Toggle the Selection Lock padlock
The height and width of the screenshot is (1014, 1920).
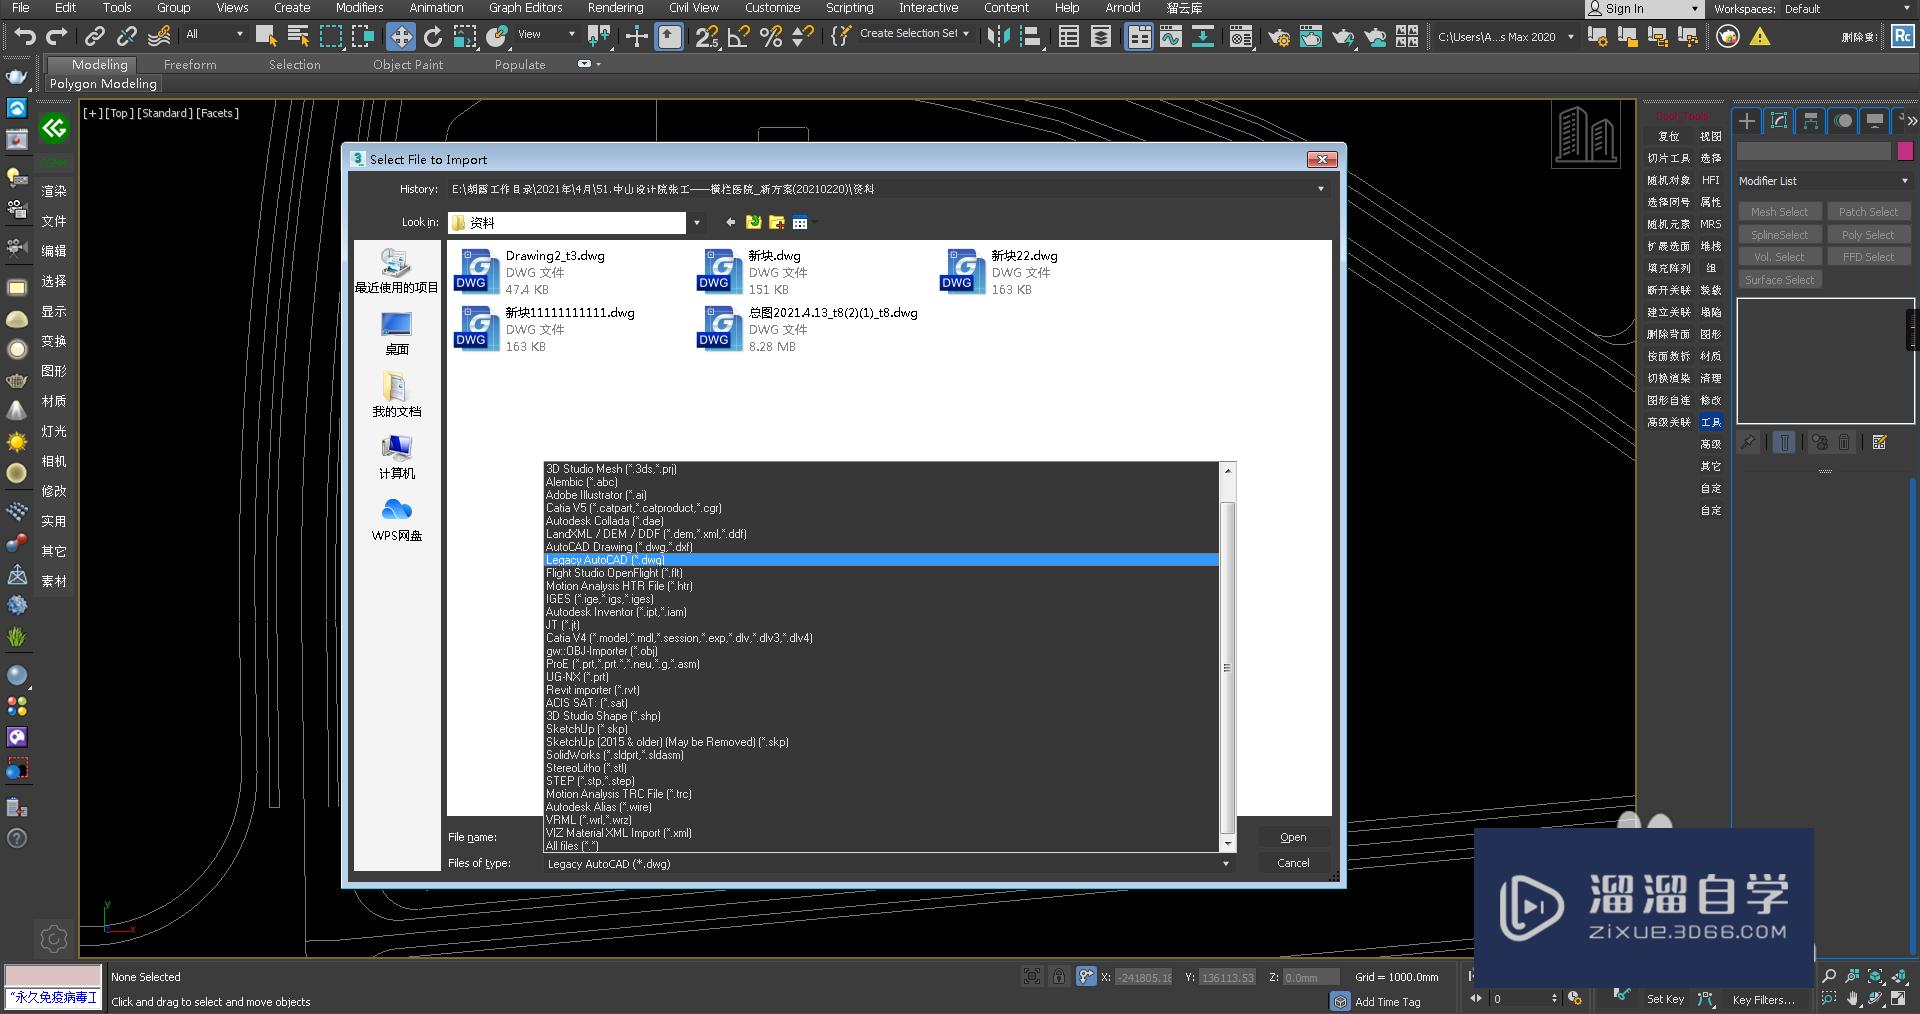point(1059,976)
